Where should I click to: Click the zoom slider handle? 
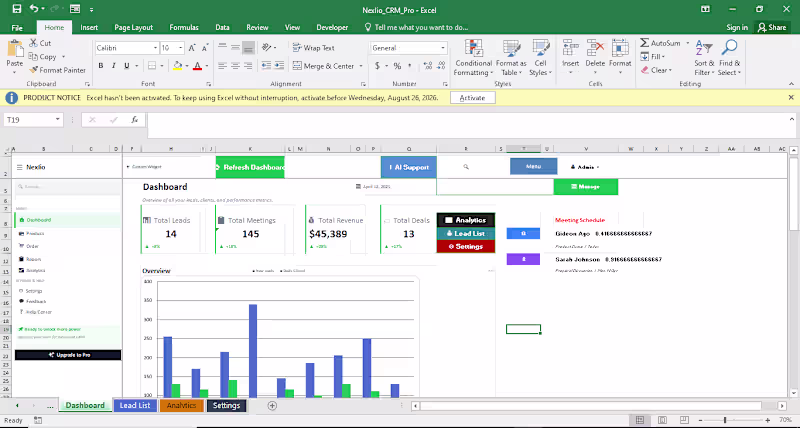click(x=724, y=420)
